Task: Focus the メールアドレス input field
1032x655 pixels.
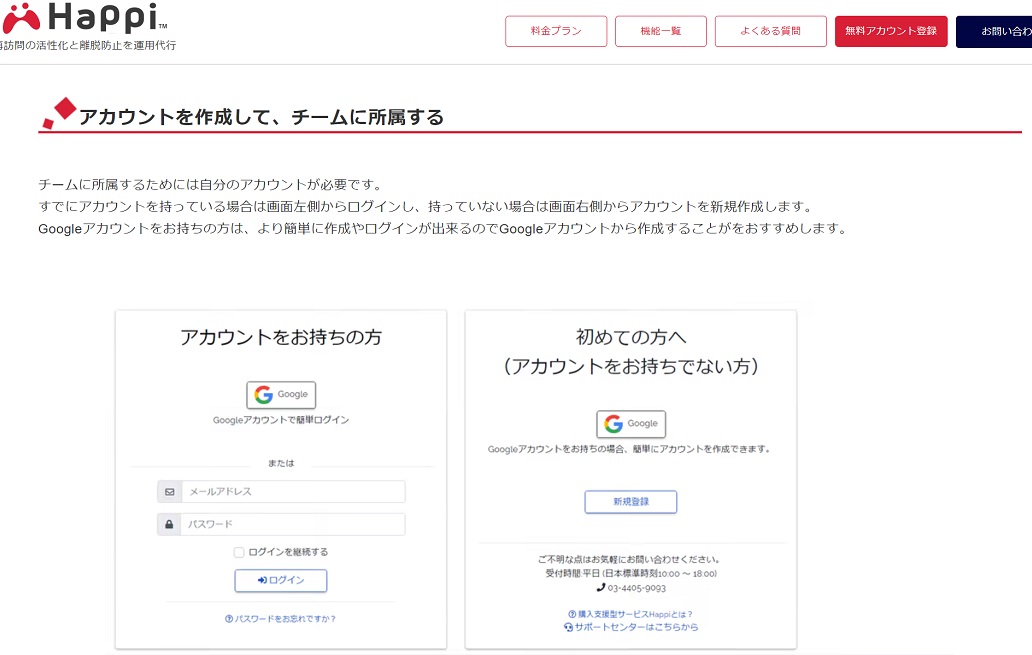Action: [293, 492]
